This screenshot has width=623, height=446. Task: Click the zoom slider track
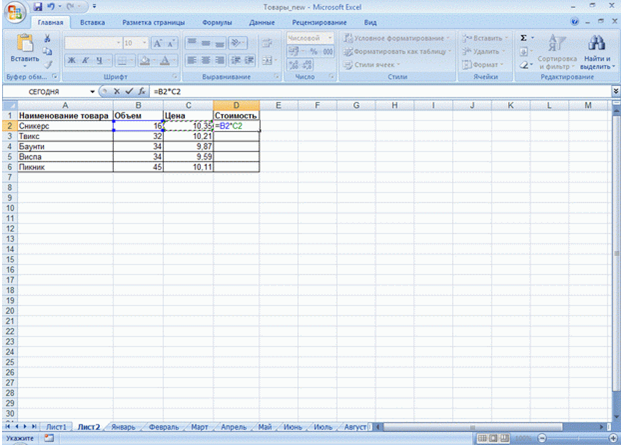(578, 438)
